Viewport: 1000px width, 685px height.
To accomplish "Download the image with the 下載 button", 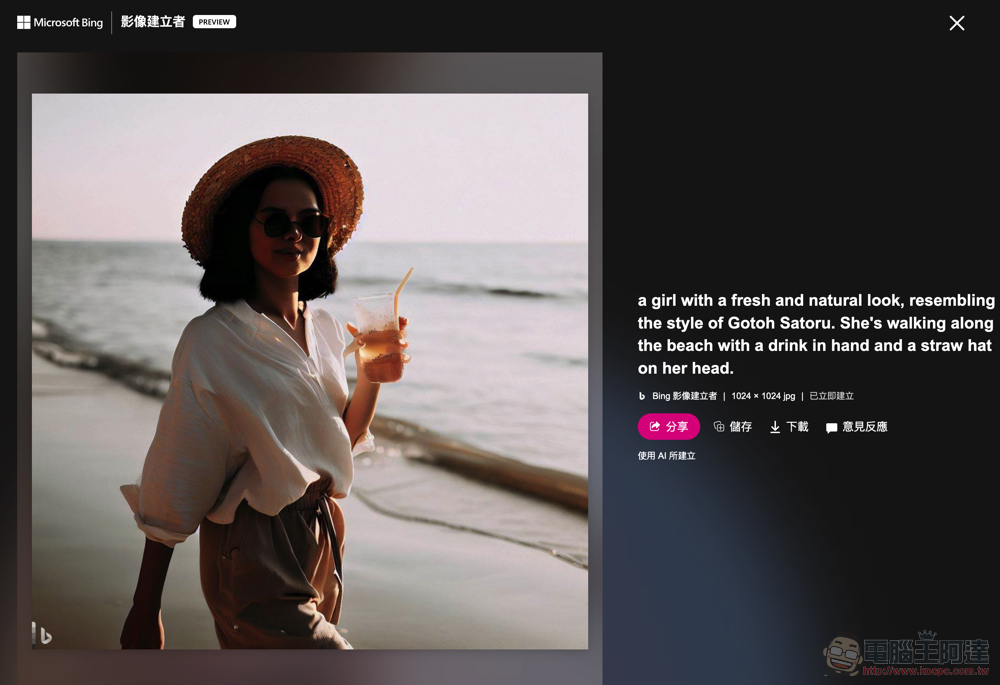I will pos(789,427).
